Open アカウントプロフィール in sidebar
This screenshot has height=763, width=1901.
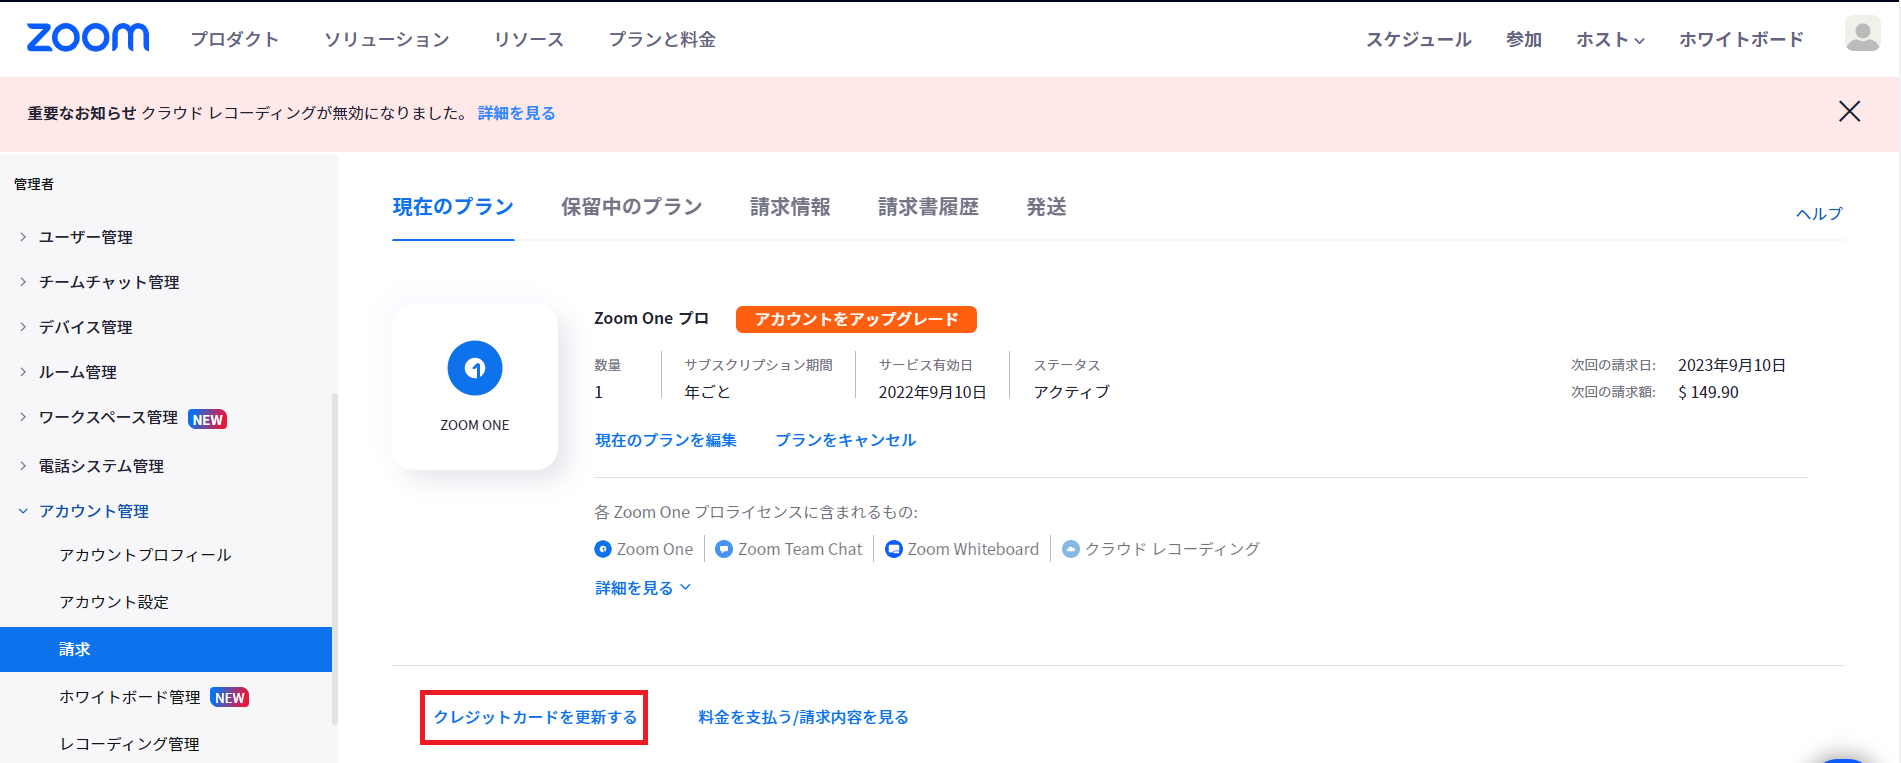coord(145,555)
